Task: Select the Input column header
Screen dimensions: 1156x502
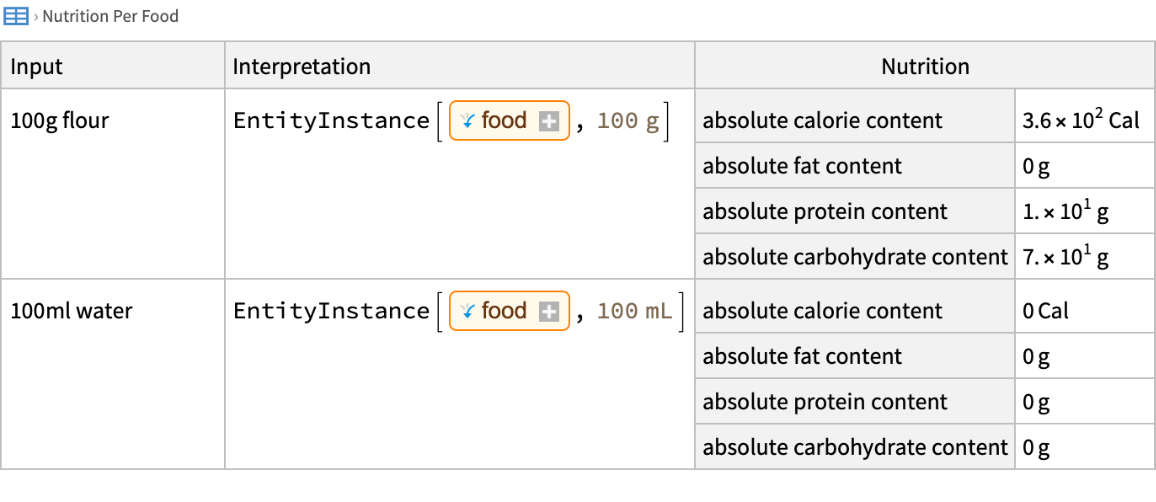Action: [37, 67]
